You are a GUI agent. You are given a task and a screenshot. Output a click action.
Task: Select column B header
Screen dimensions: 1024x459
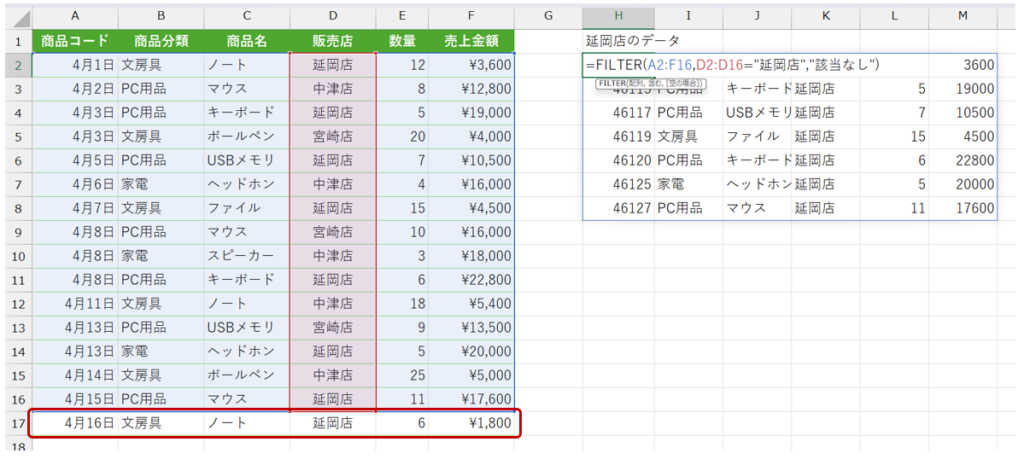tap(161, 15)
